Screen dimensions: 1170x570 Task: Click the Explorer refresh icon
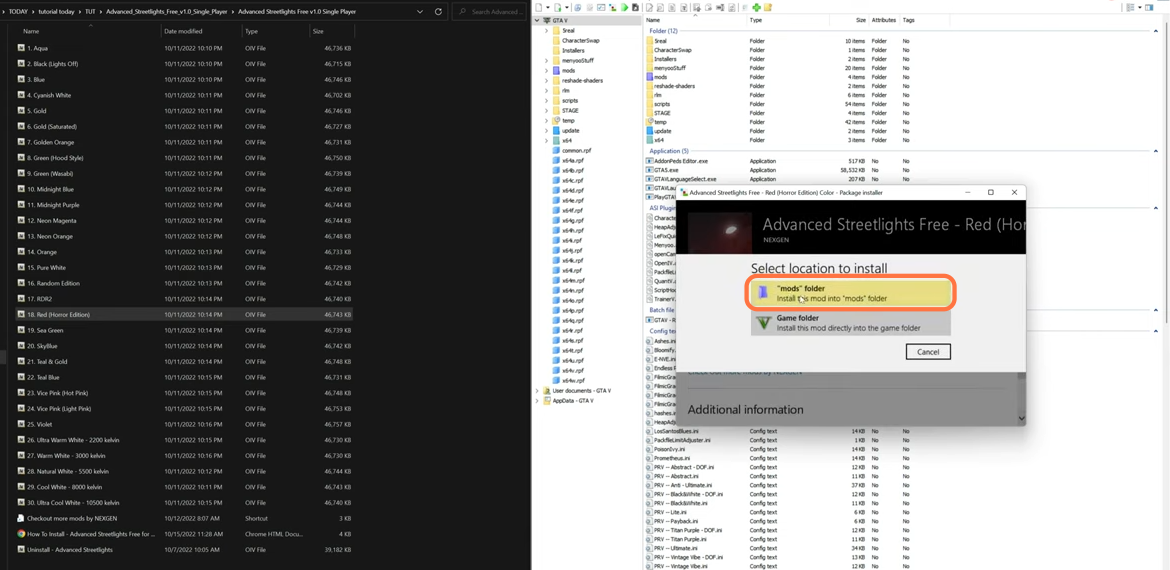pyautogui.click(x=438, y=12)
